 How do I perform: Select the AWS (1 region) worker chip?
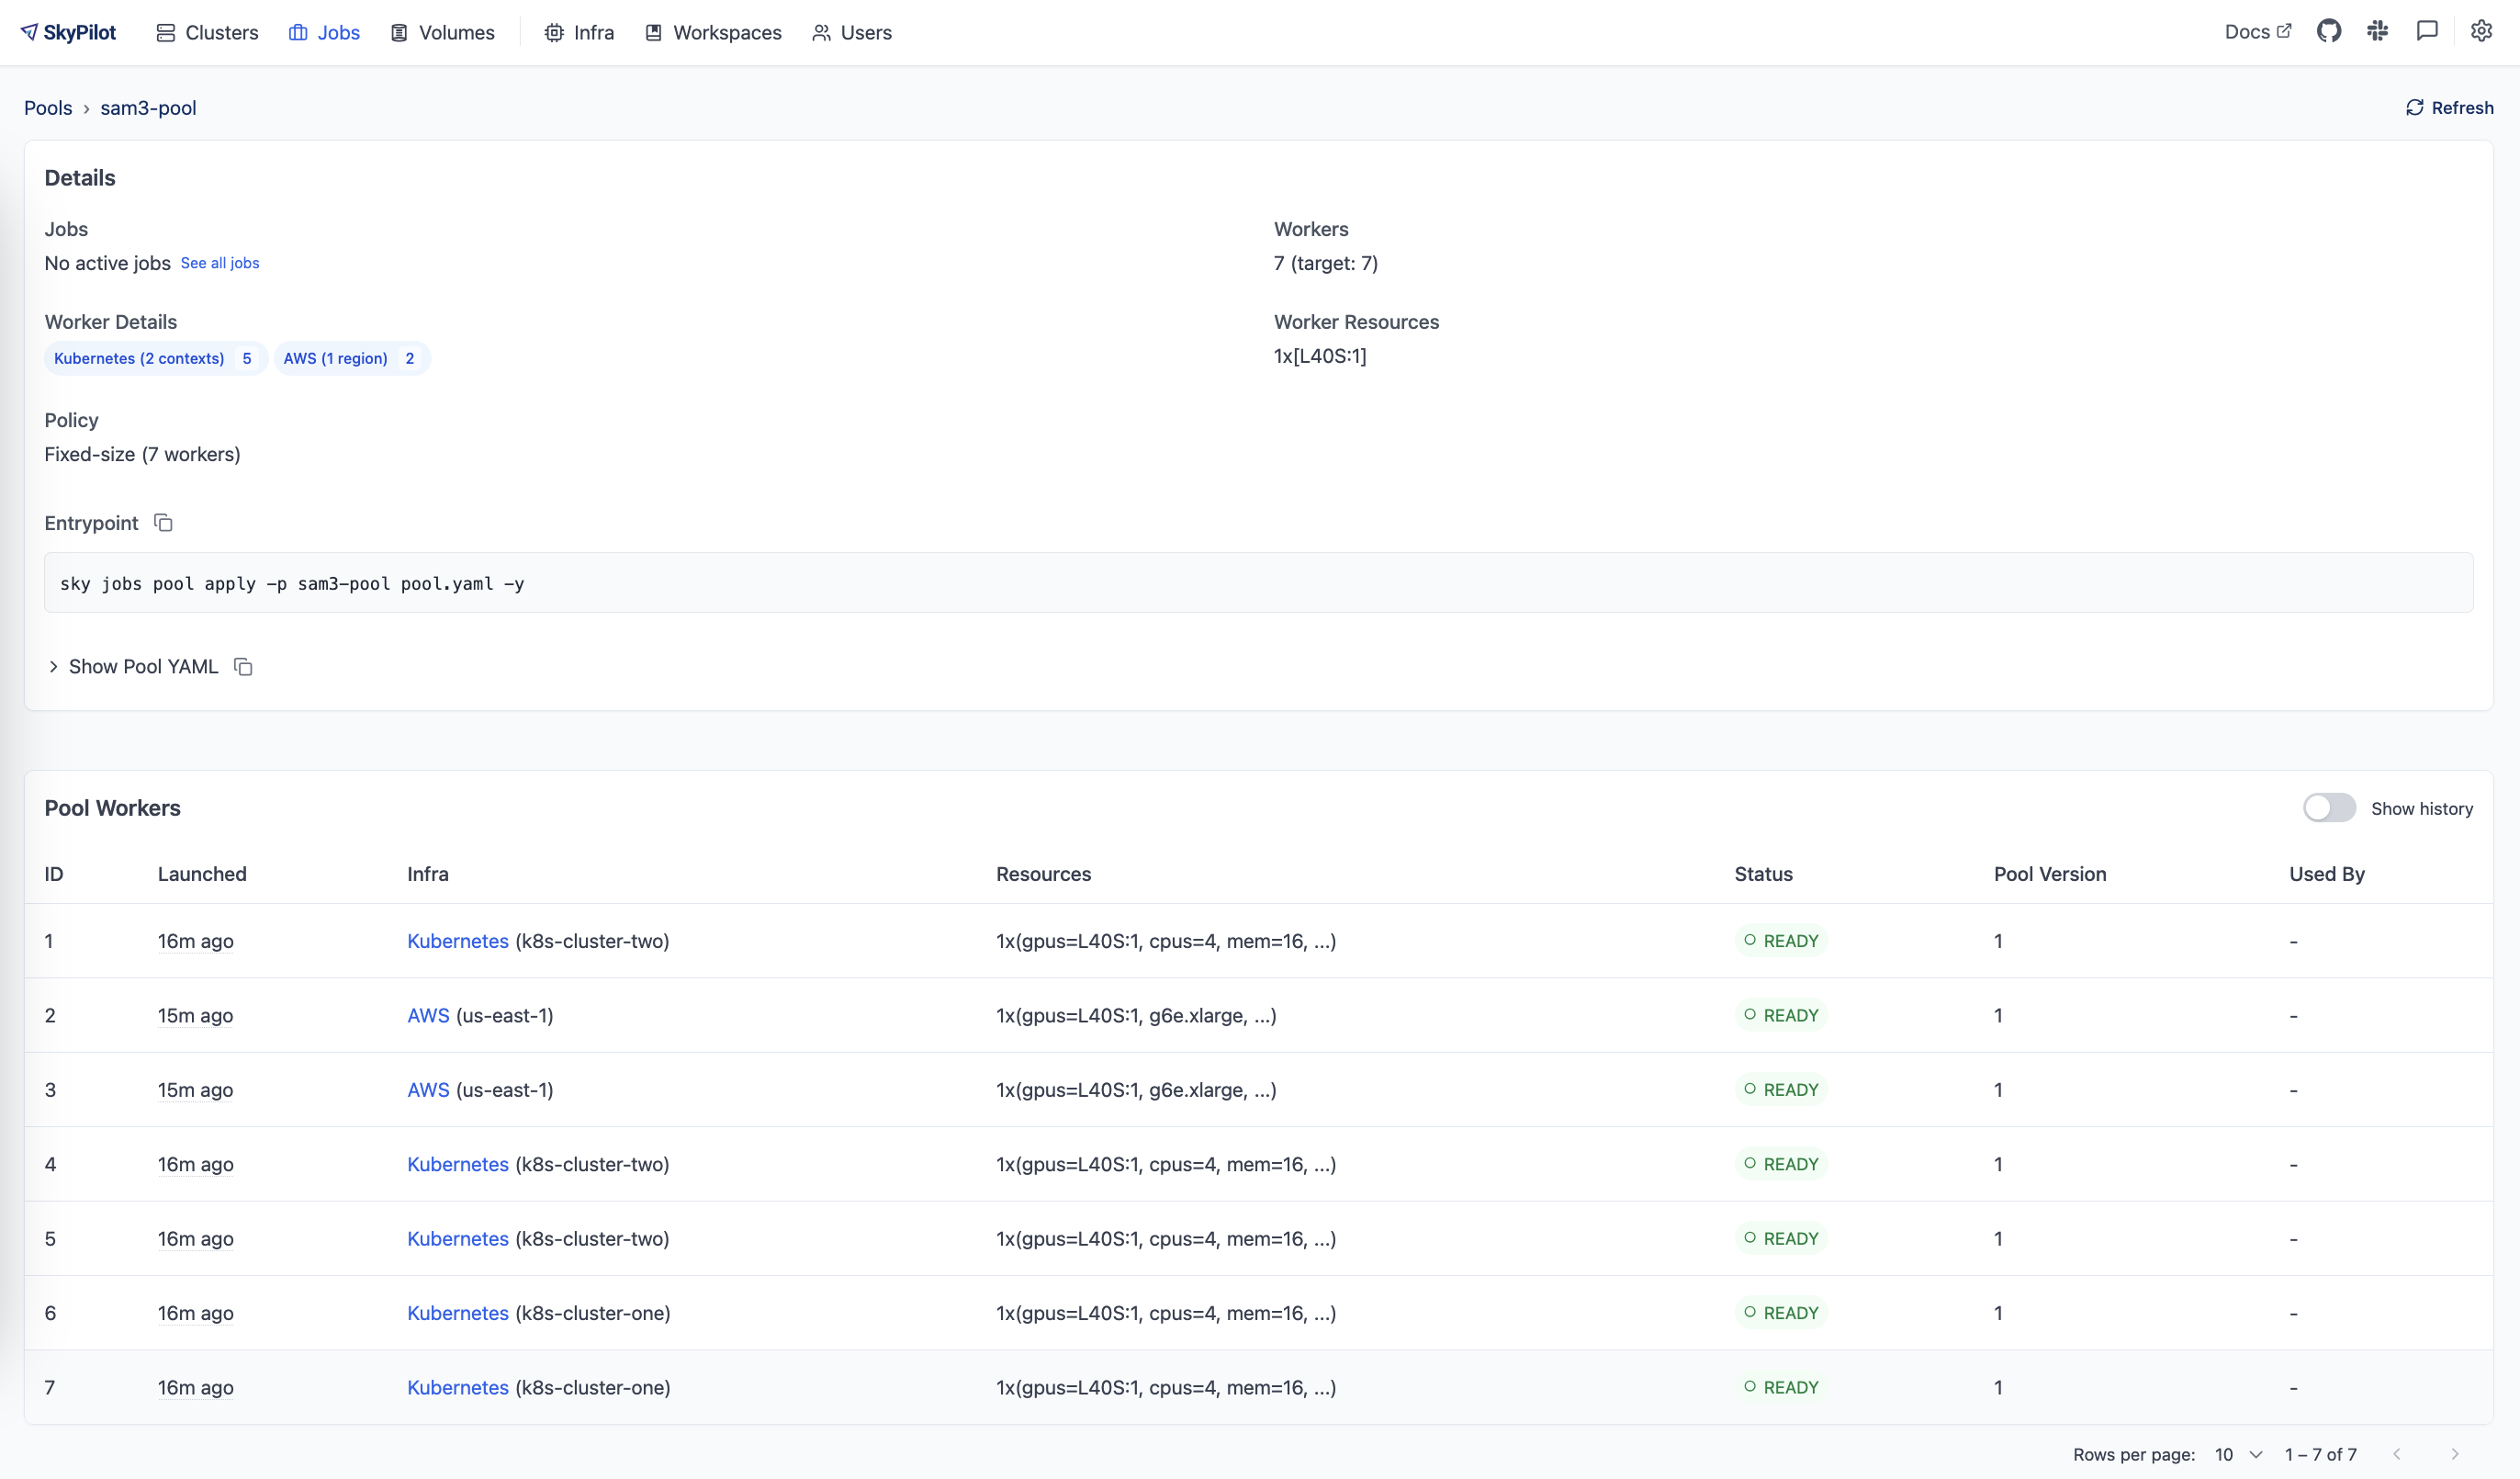[x=351, y=358]
